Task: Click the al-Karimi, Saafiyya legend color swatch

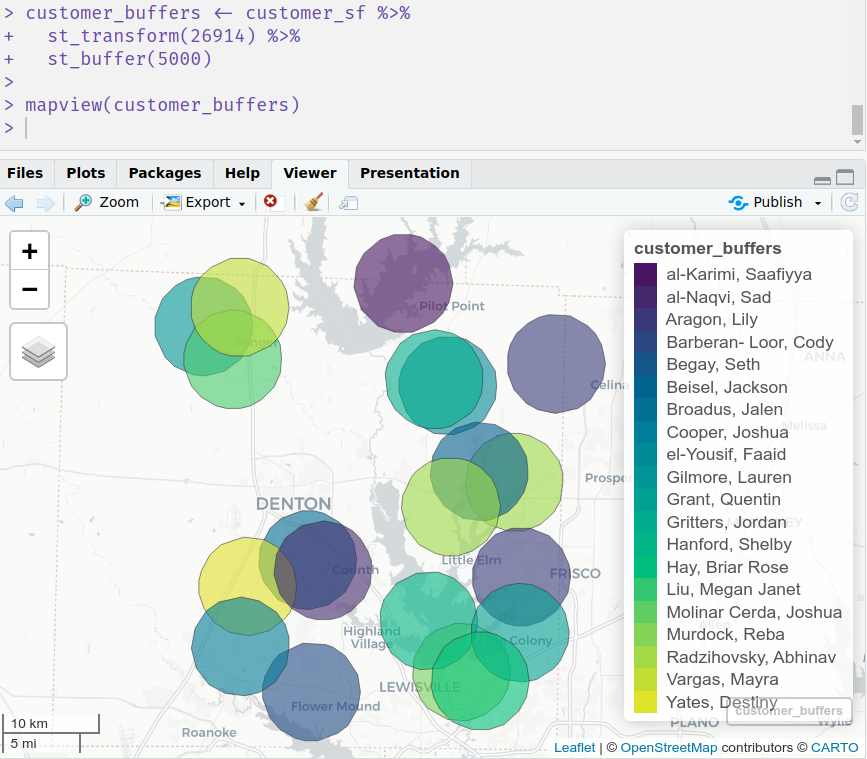Action: pyautogui.click(x=645, y=274)
